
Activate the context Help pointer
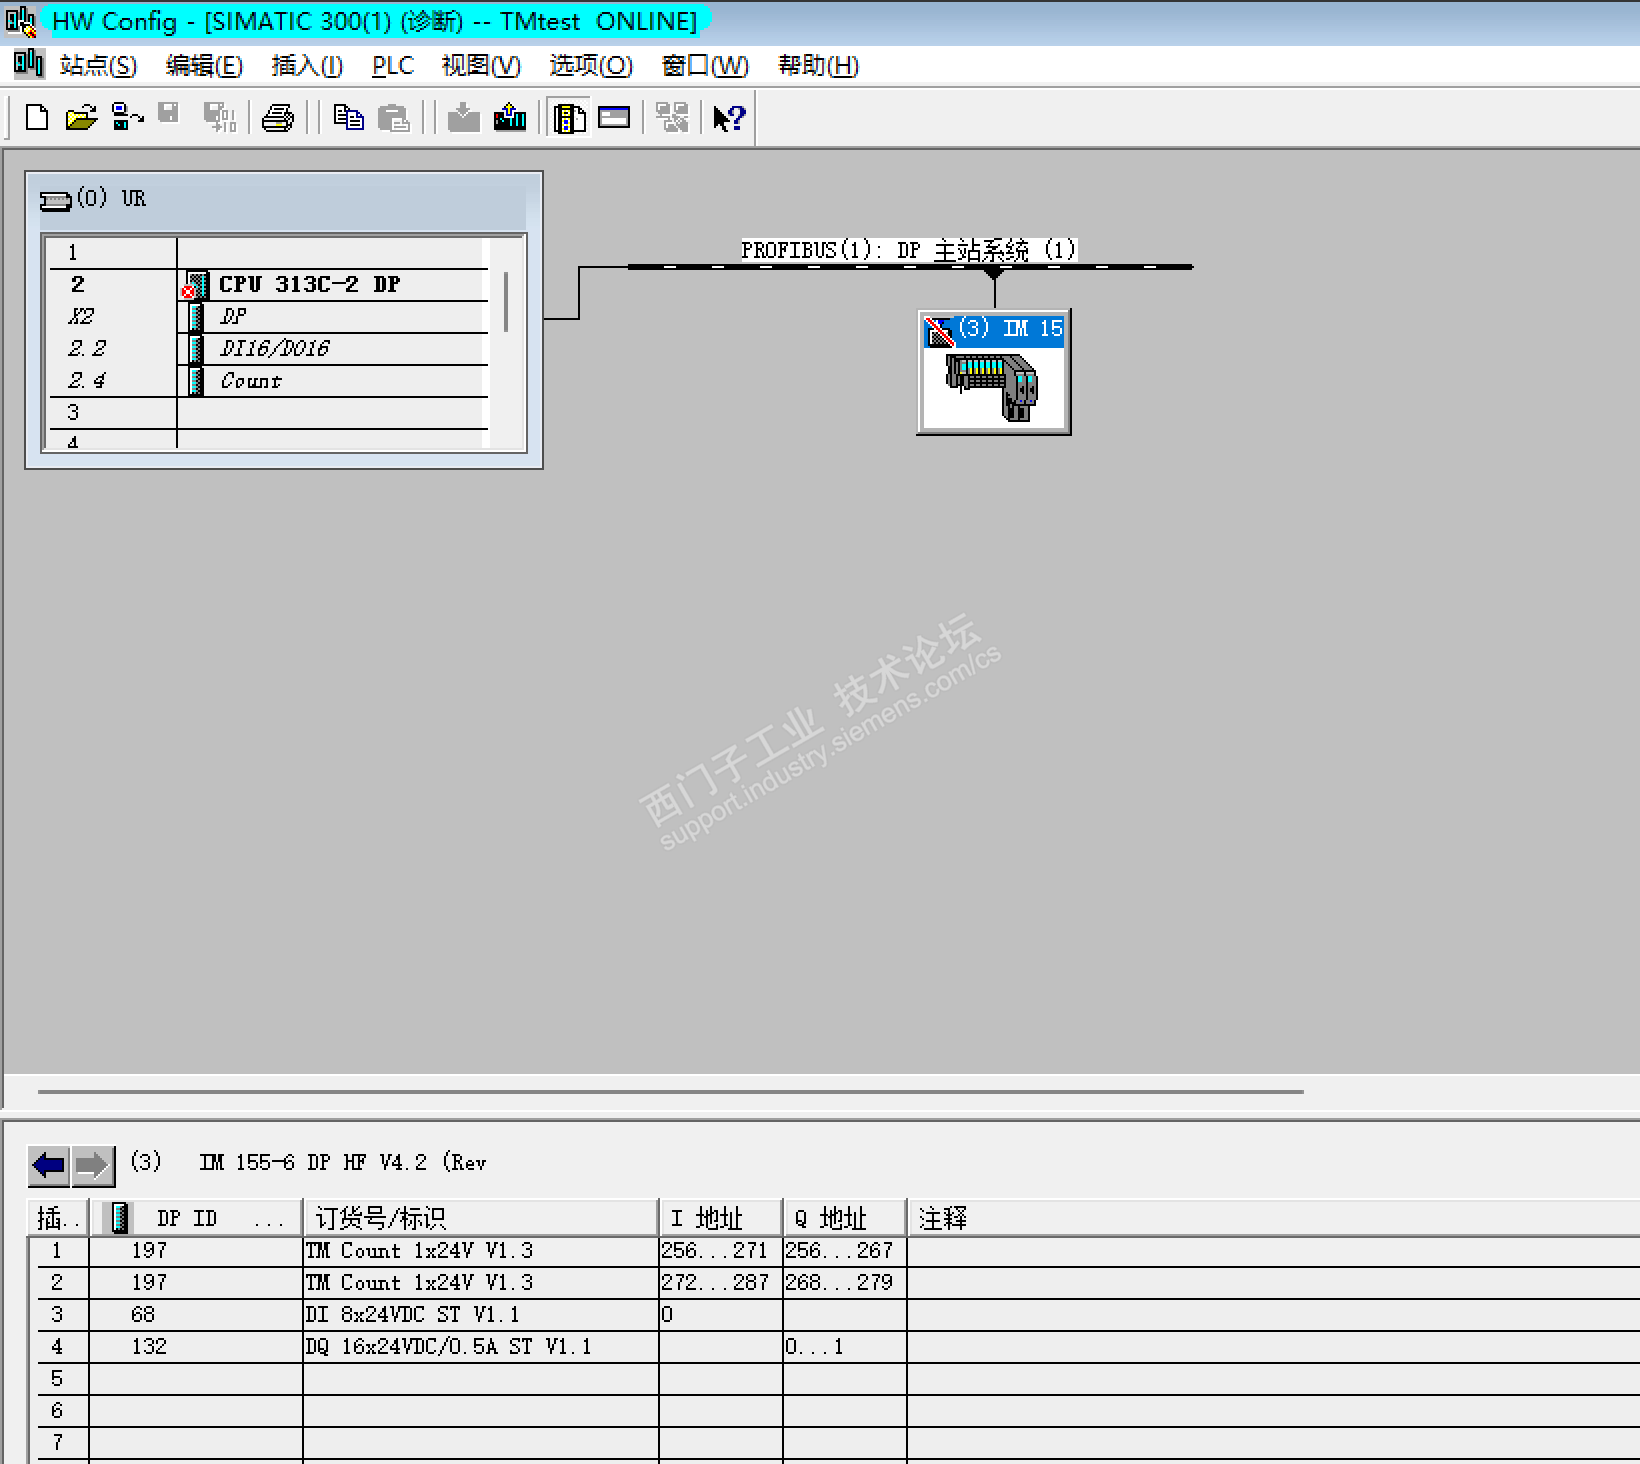point(729,118)
